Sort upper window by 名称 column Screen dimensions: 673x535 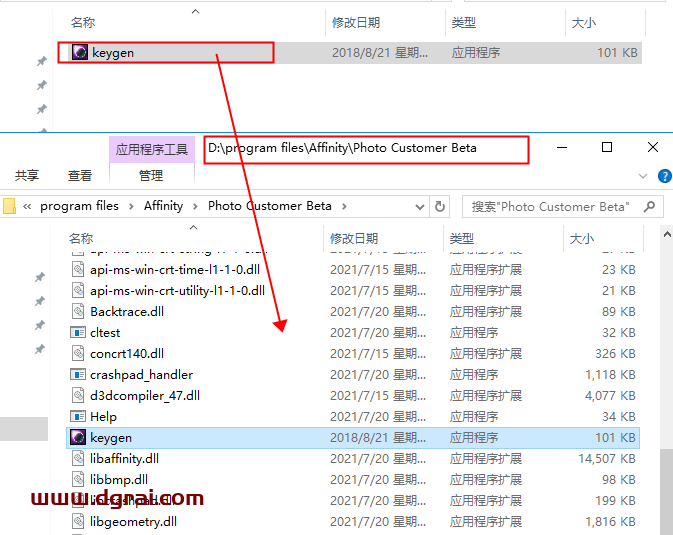82,22
